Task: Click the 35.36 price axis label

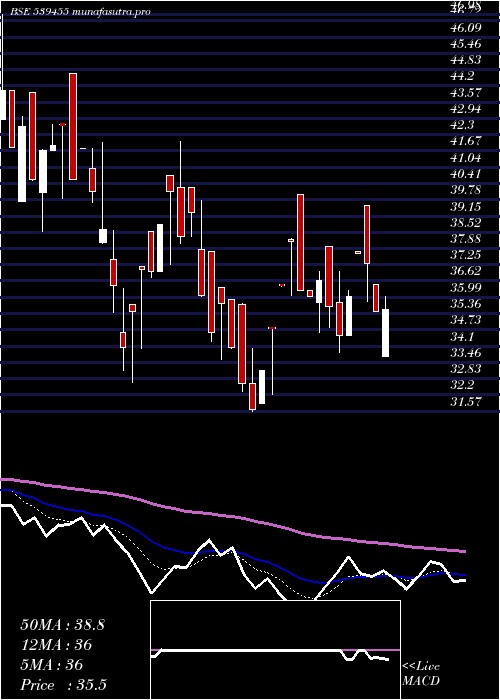Action: (x=466, y=304)
